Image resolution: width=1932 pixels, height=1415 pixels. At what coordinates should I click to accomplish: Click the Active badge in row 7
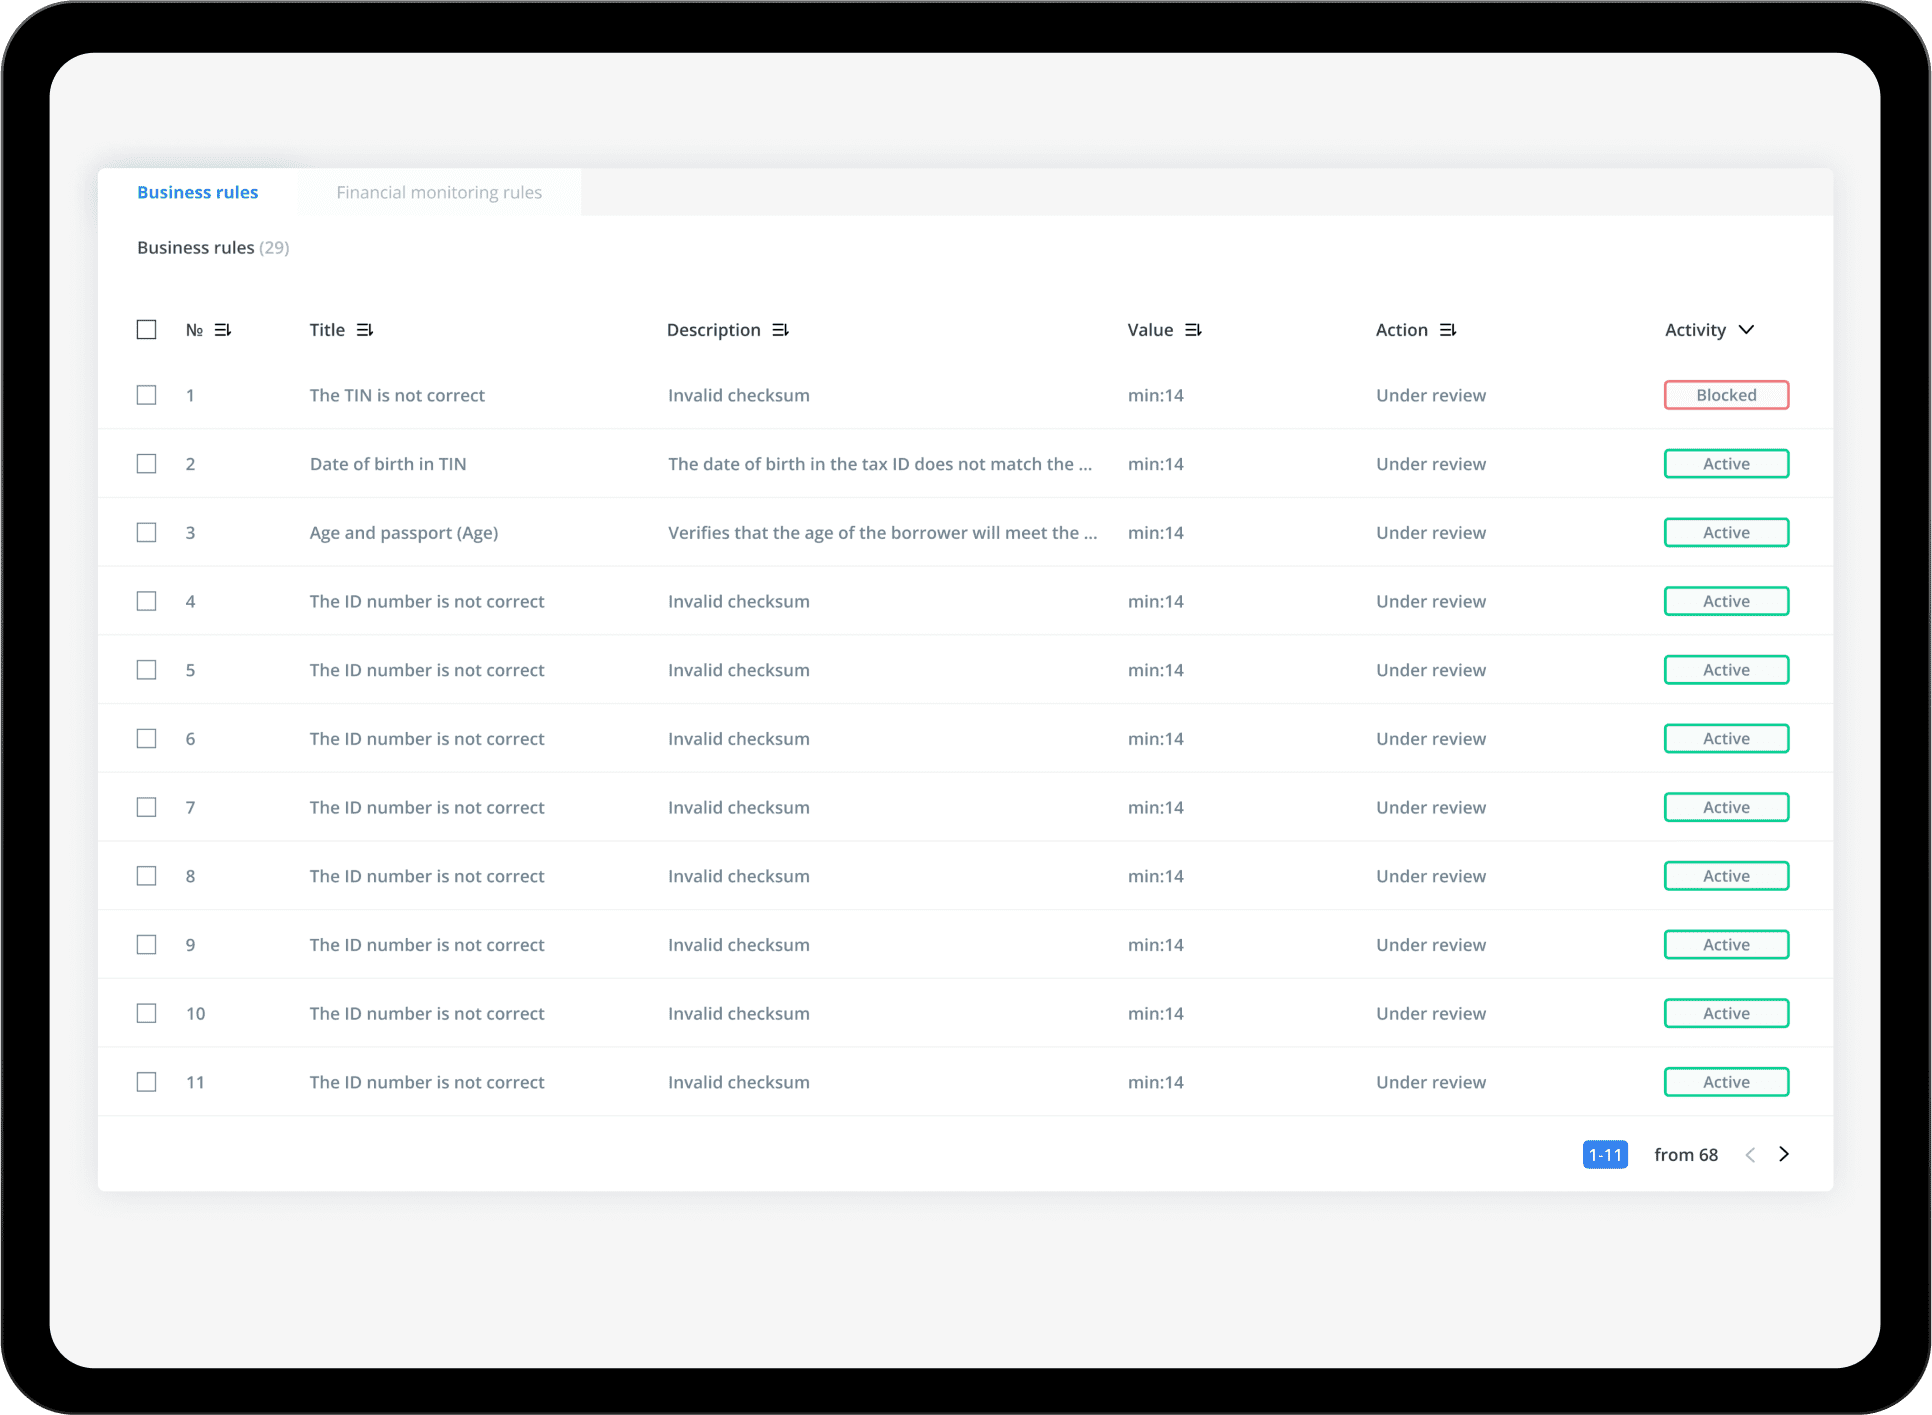[x=1726, y=807]
